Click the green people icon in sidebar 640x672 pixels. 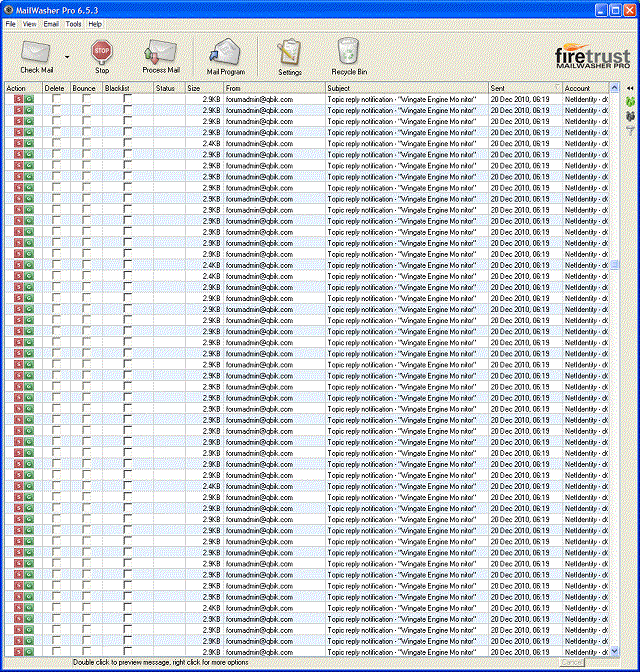[x=630, y=102]
